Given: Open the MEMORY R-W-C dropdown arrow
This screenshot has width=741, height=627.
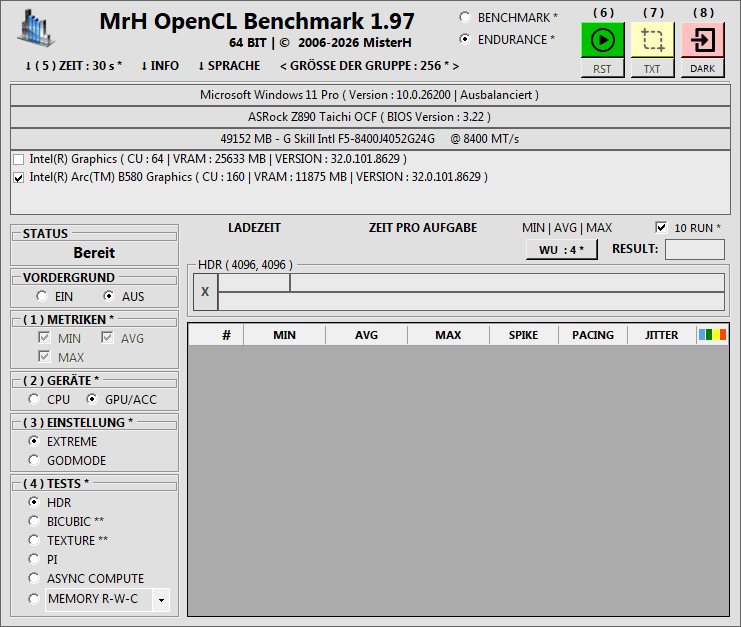Looking at the screenshot, I should tap(161, 600).
